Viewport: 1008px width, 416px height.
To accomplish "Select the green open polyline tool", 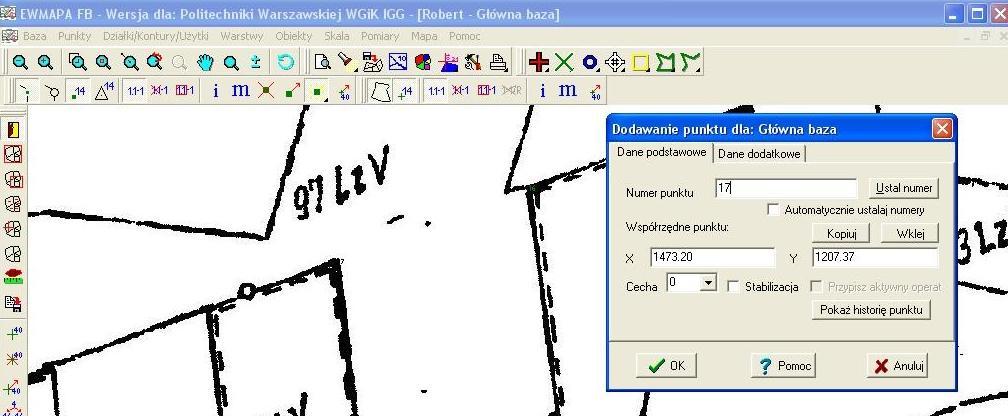I will click(x=691, y=62).
